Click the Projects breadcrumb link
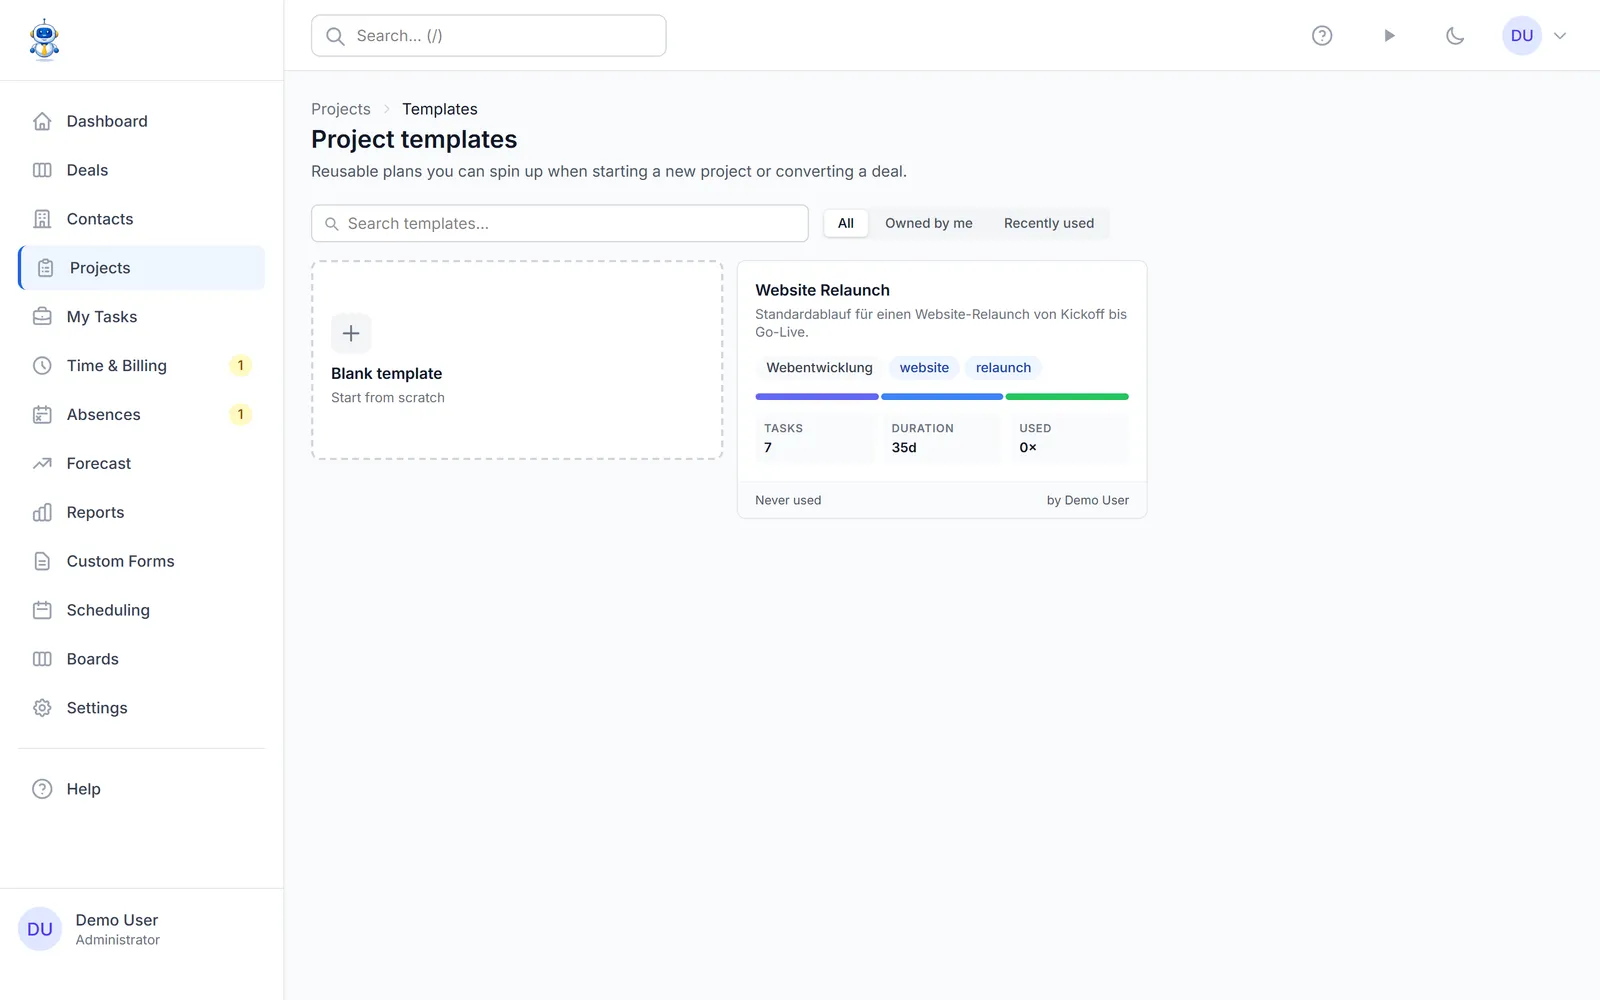This screenshot has height=1000, width=1600. [341, 109]
